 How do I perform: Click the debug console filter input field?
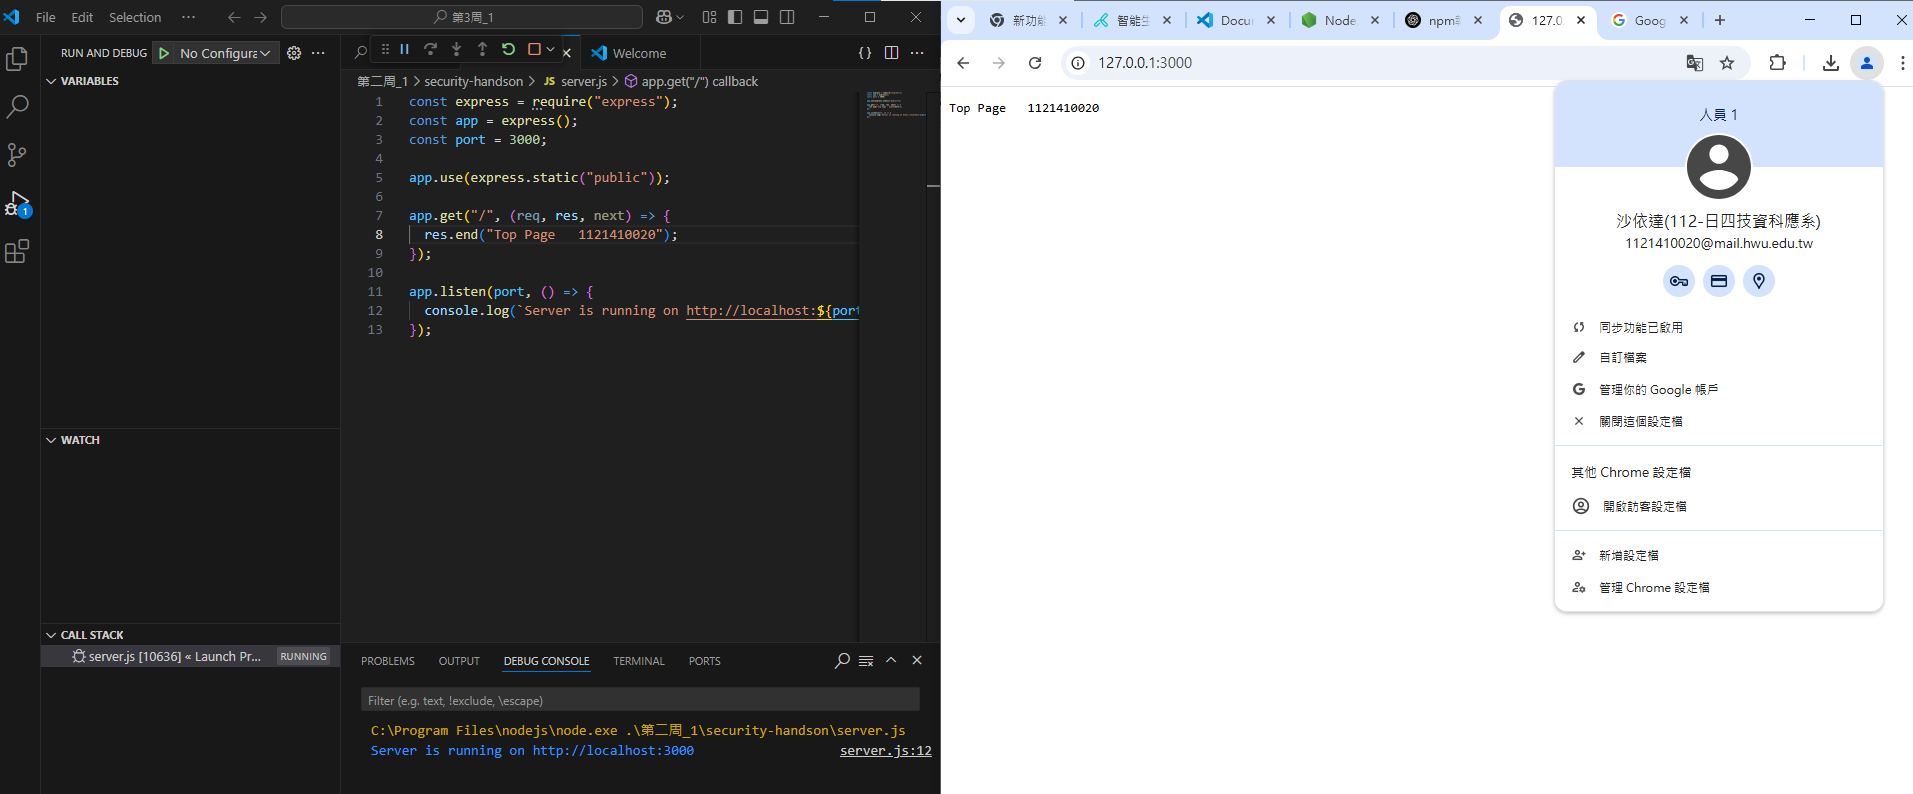(640, 700)
